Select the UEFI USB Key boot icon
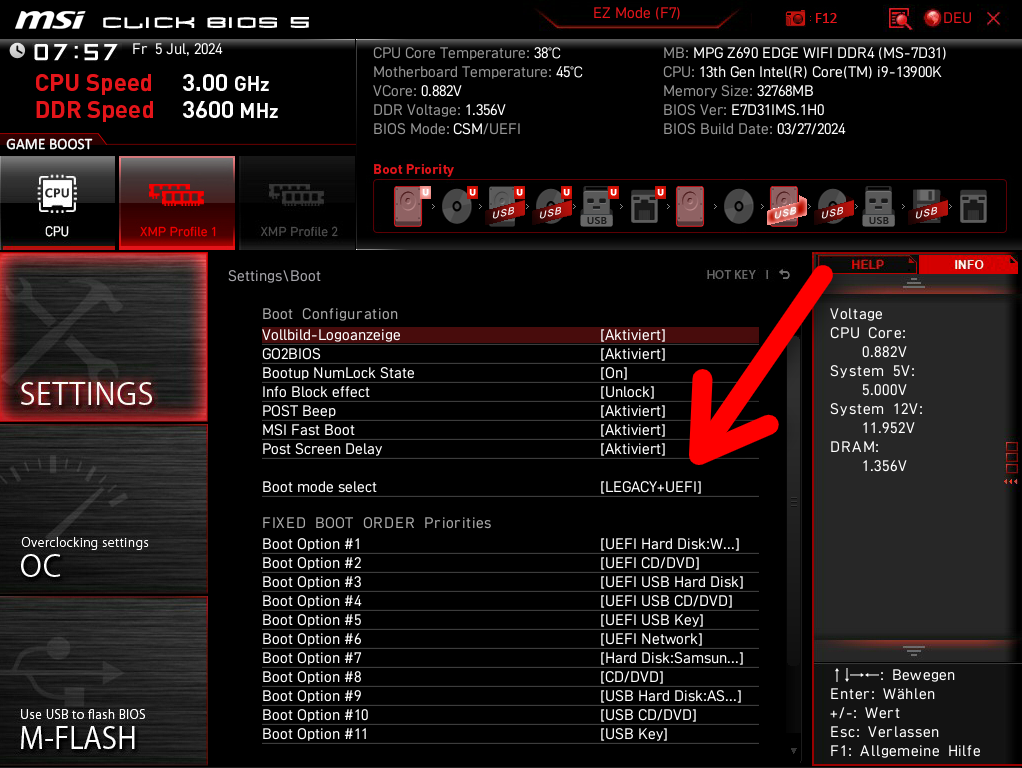The height and width of the screenshot is (768, 1022). pos(598,207)
